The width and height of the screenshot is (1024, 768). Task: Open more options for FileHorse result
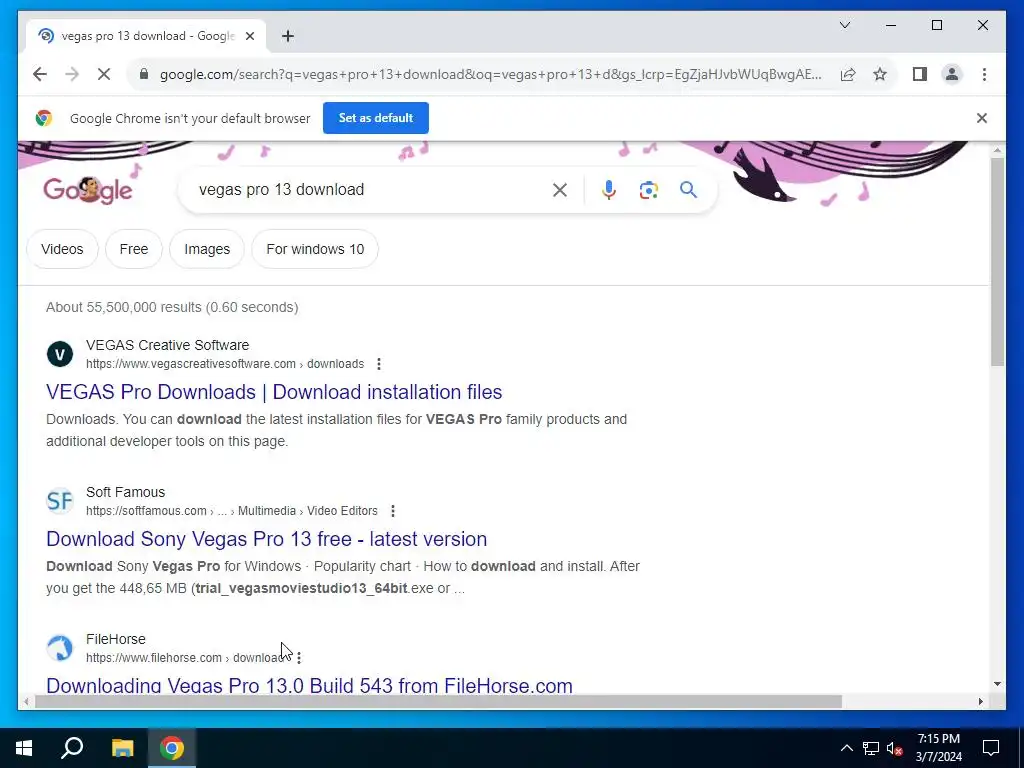[299, 658]
